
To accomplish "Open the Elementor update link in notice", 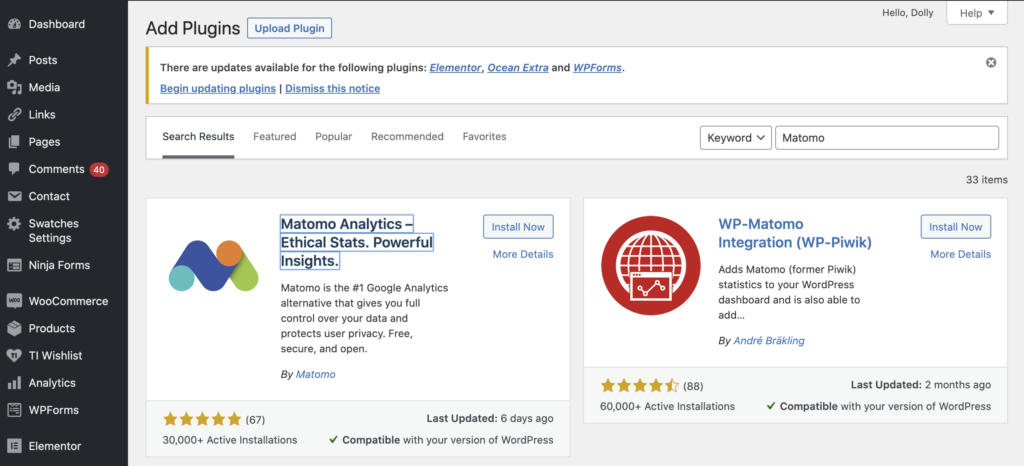I will coord(456,67).
